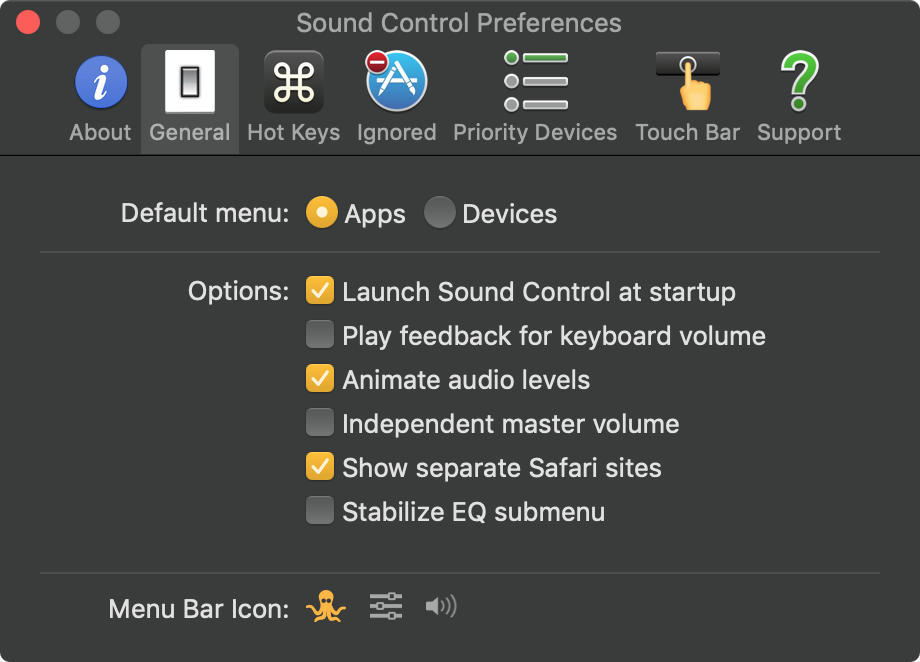Enable Stabilize EQ submenu
Screen dimensions: 920x662
[320, 512]
